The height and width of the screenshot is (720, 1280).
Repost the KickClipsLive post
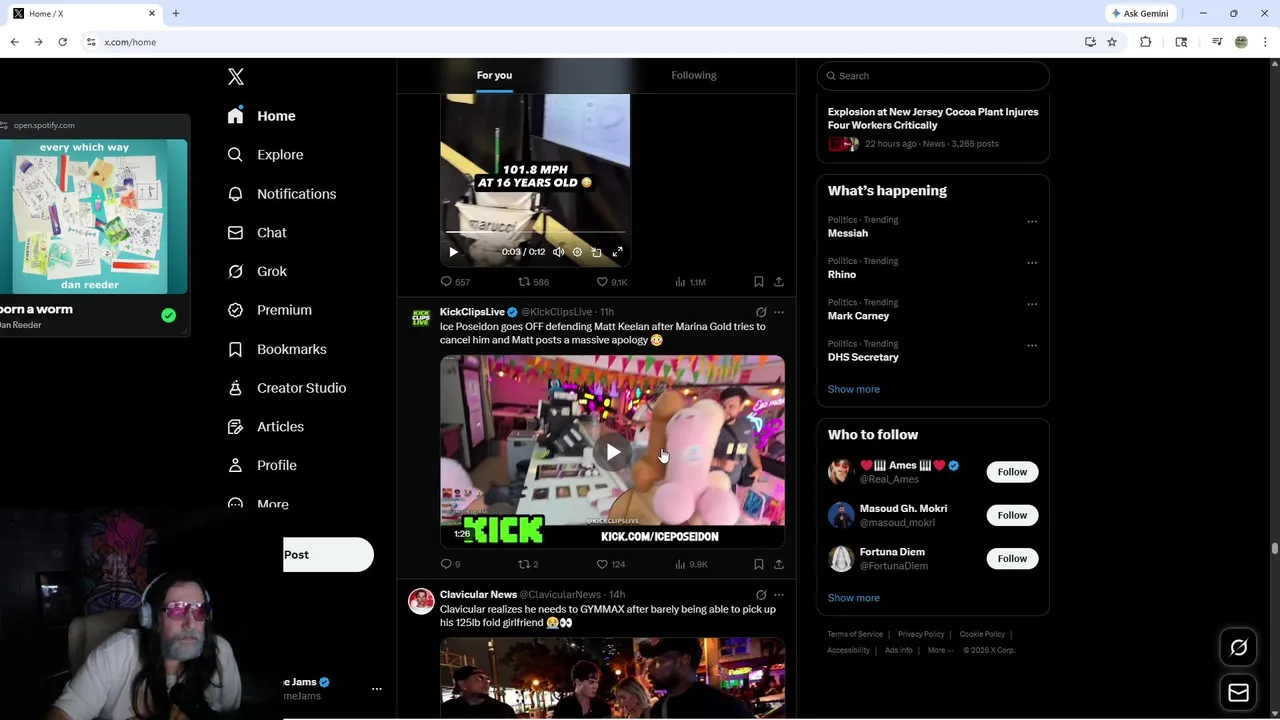[528, 564]
